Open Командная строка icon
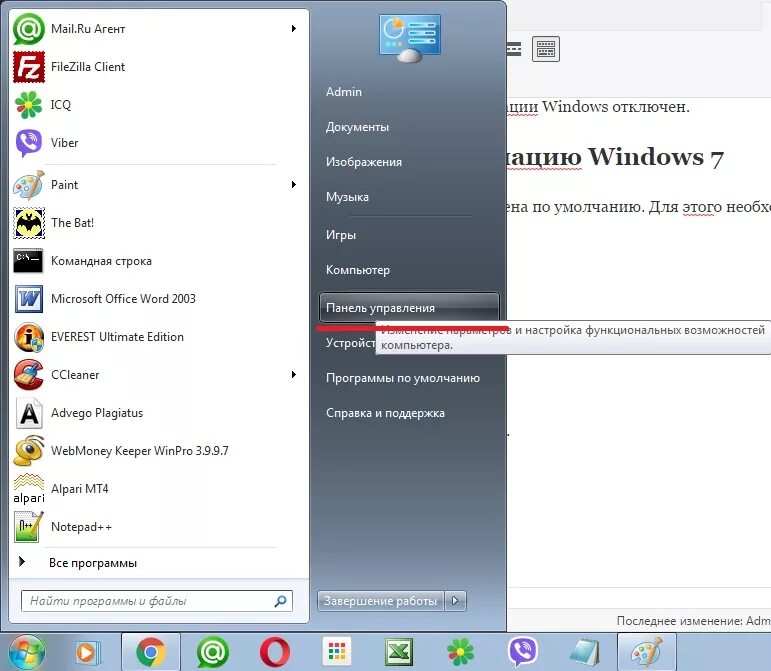 [x=29, y=261]
